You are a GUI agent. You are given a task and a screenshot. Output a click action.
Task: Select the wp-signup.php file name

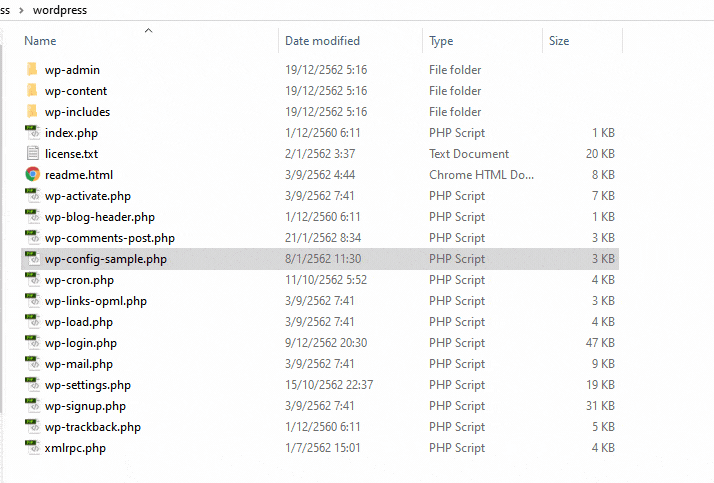pyautogui.click(x=85, y=406)
